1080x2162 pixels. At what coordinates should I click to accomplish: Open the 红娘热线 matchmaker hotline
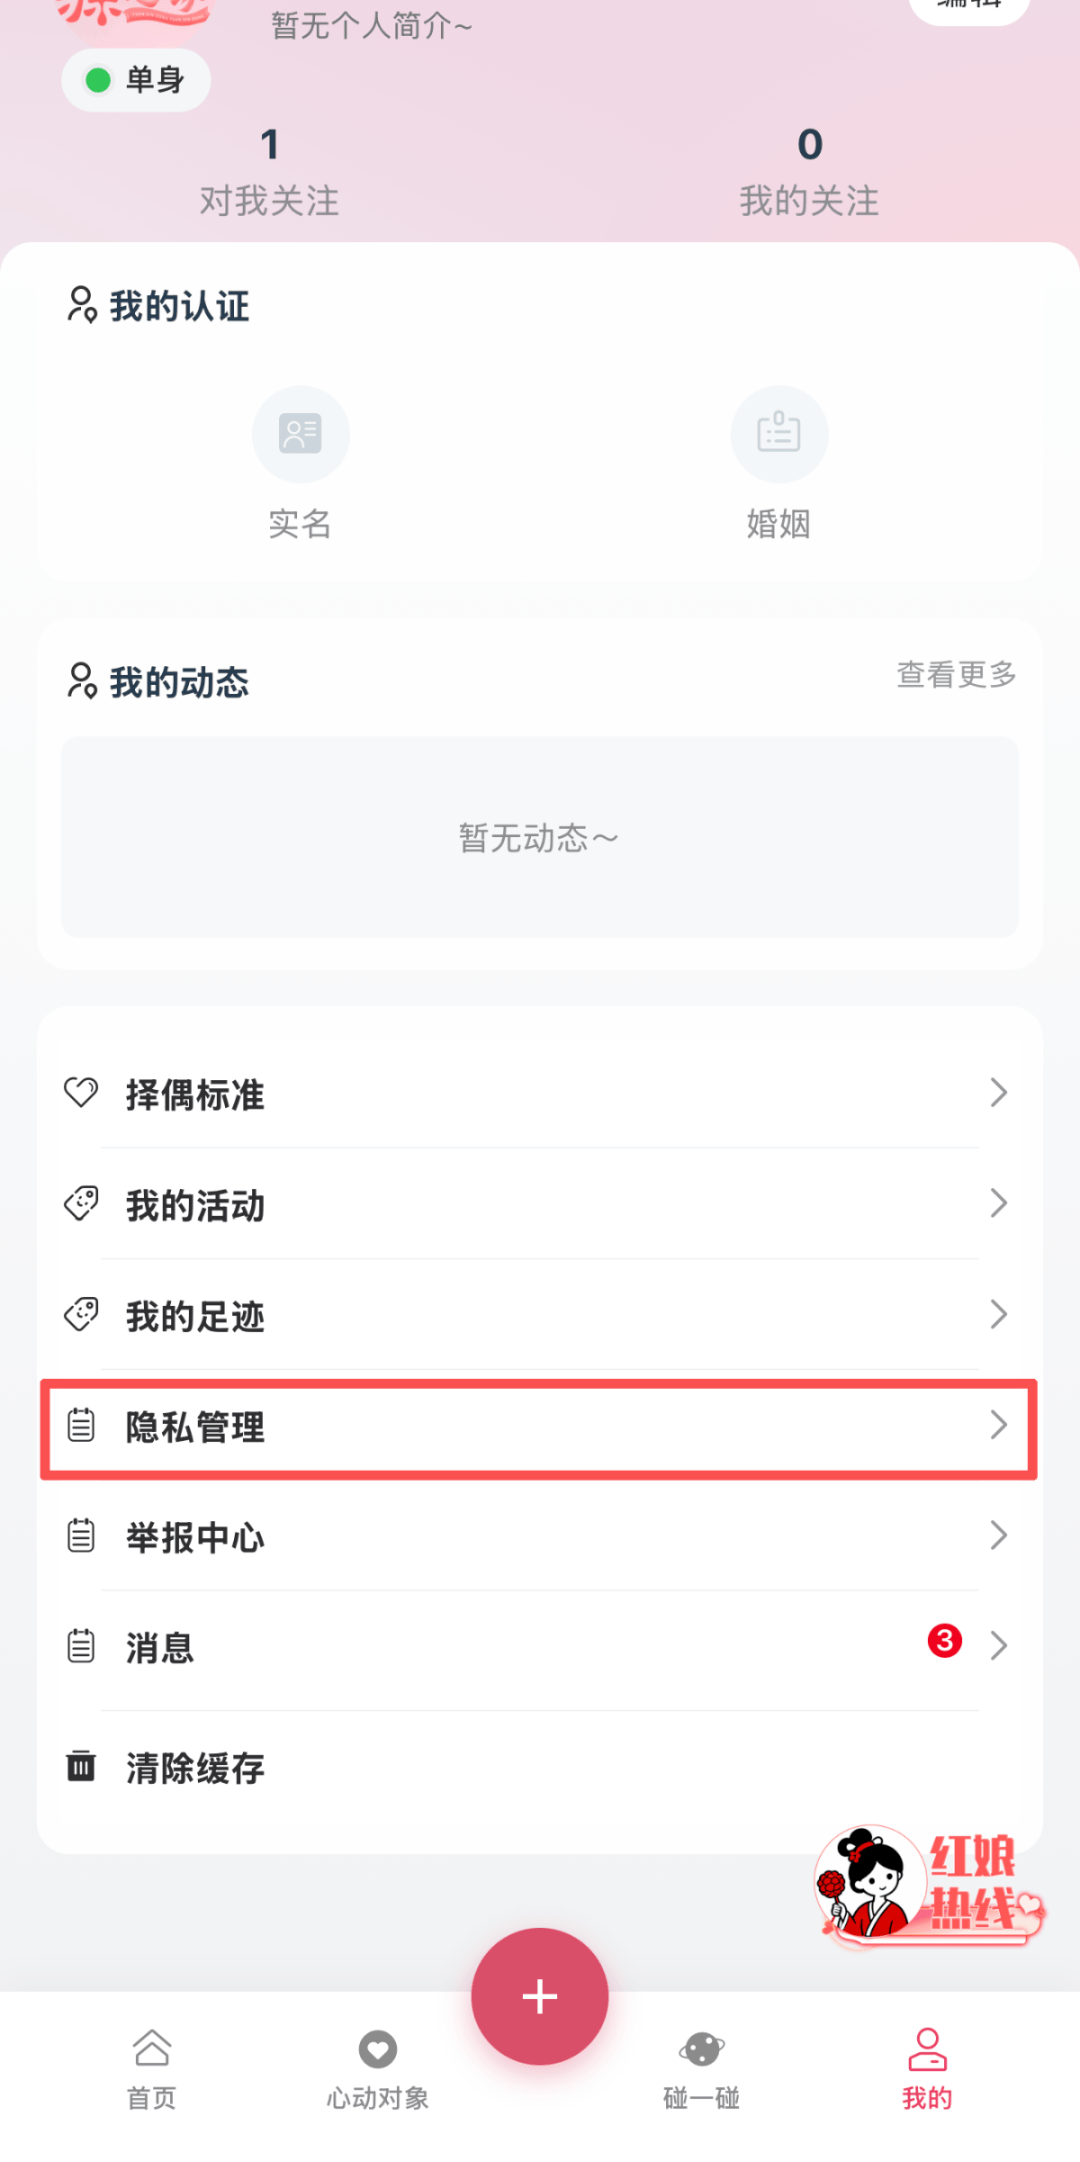click(x=928, y=1886)
